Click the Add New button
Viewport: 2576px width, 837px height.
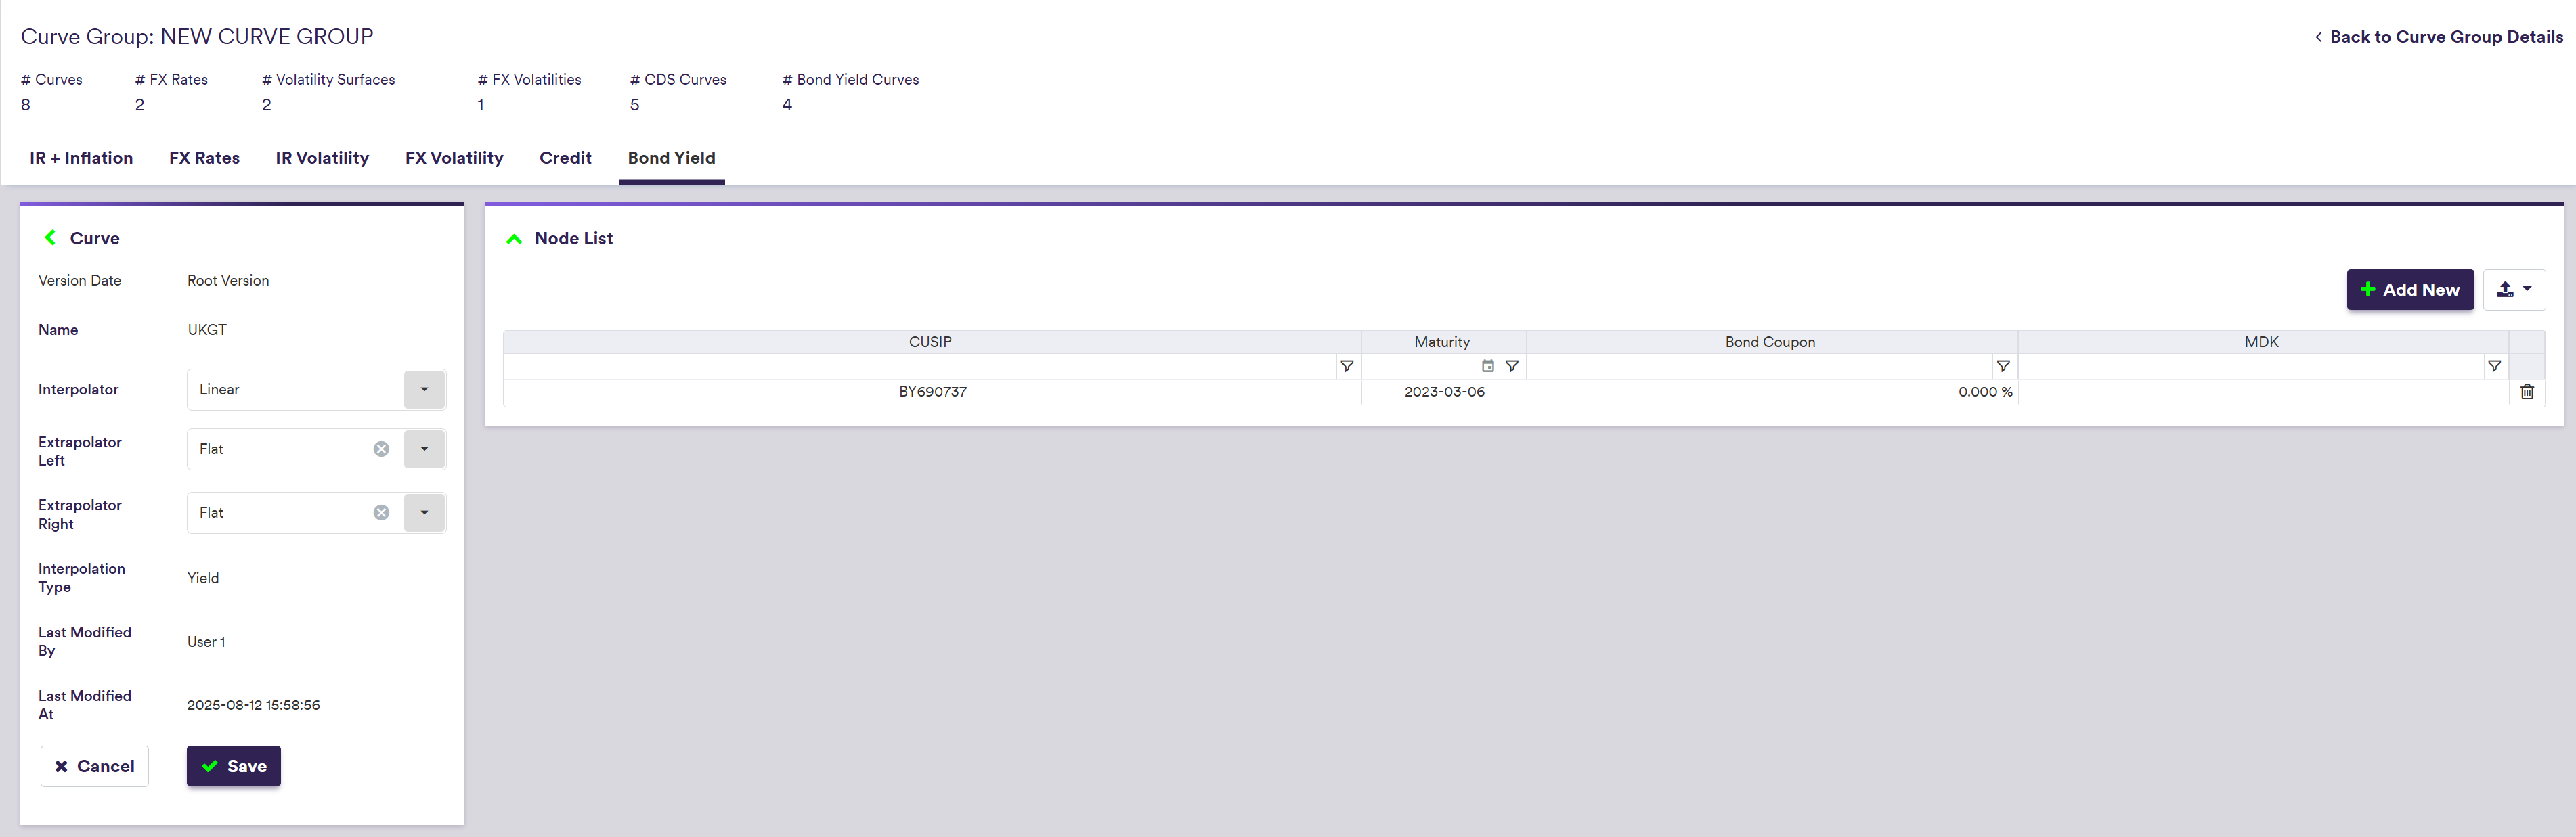pyautogui.click(x=2410, y=290)
